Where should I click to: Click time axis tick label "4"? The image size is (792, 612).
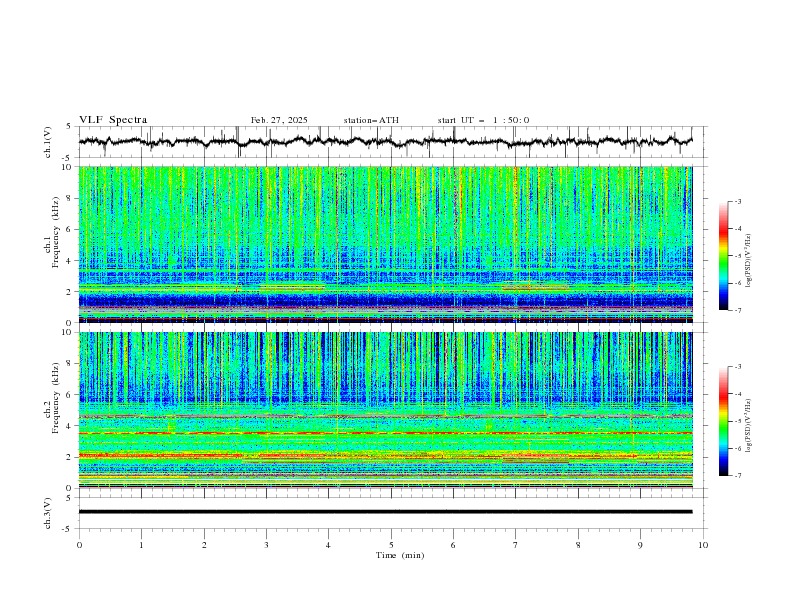(x=328, y=545)
